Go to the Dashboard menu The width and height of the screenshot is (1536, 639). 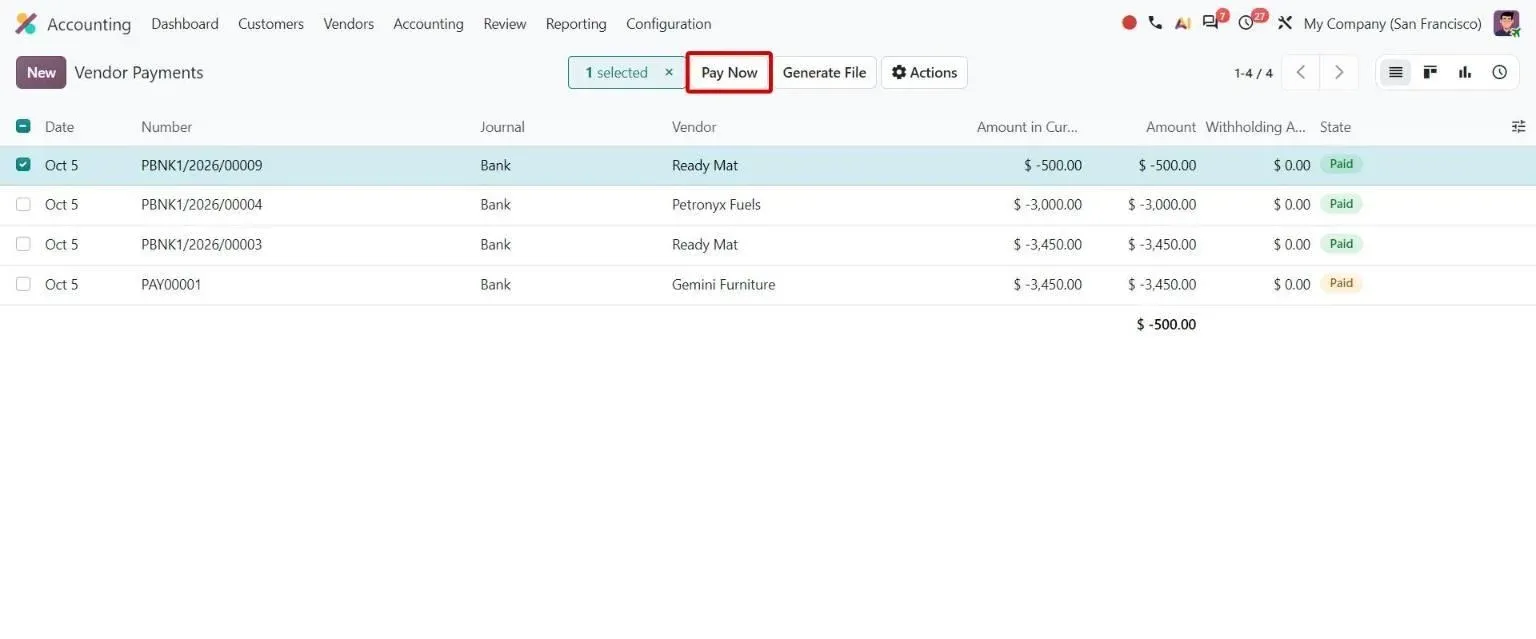[185, 23]
